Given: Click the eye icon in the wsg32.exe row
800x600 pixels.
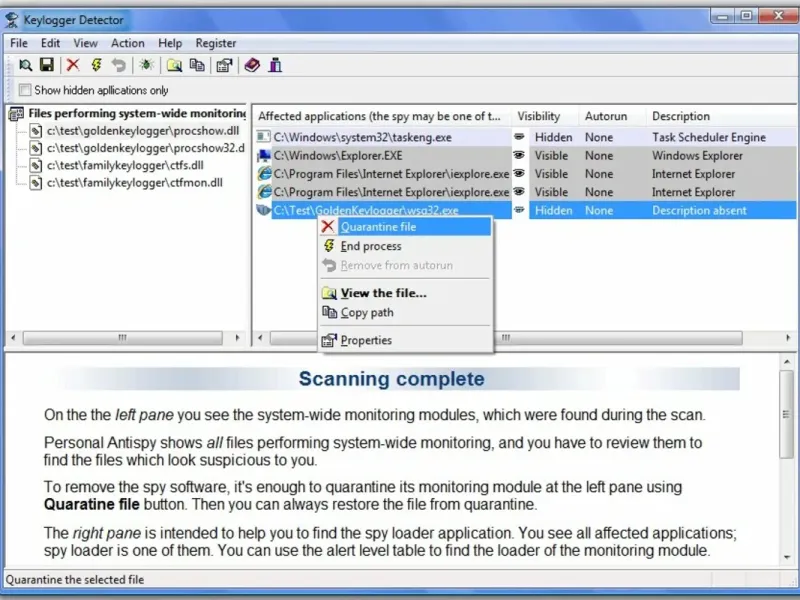Looking at the screenshot, I should (519, 210).
